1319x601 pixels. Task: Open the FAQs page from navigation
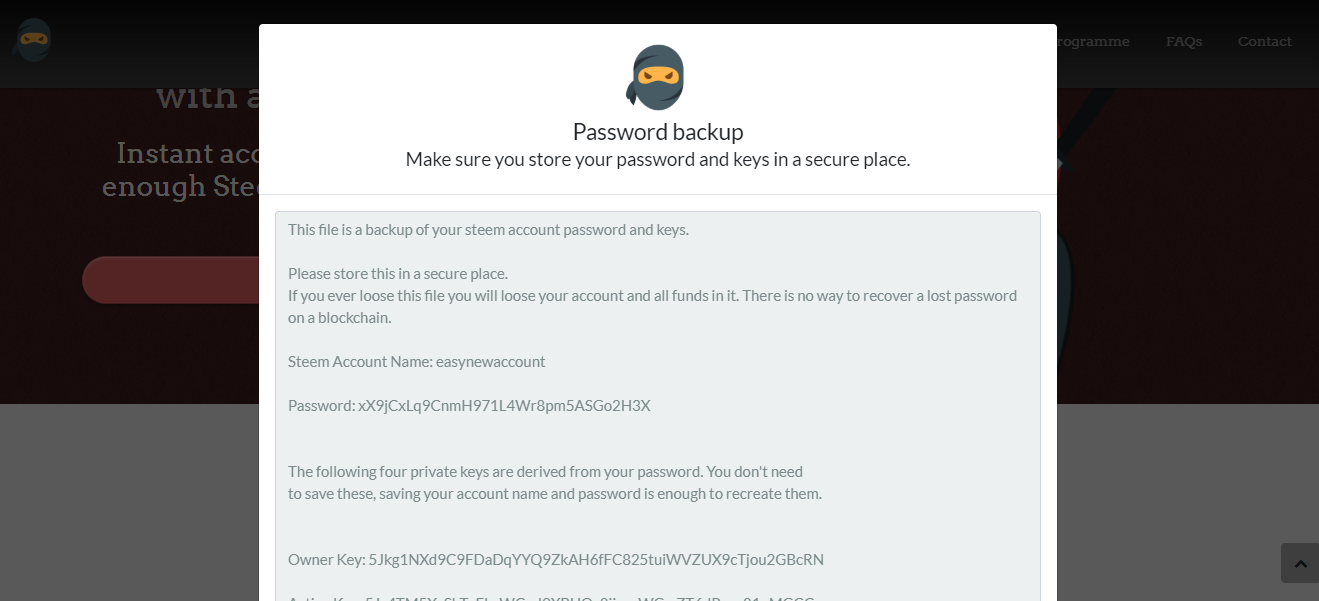pyautogui.click(x=1184, y=41)
